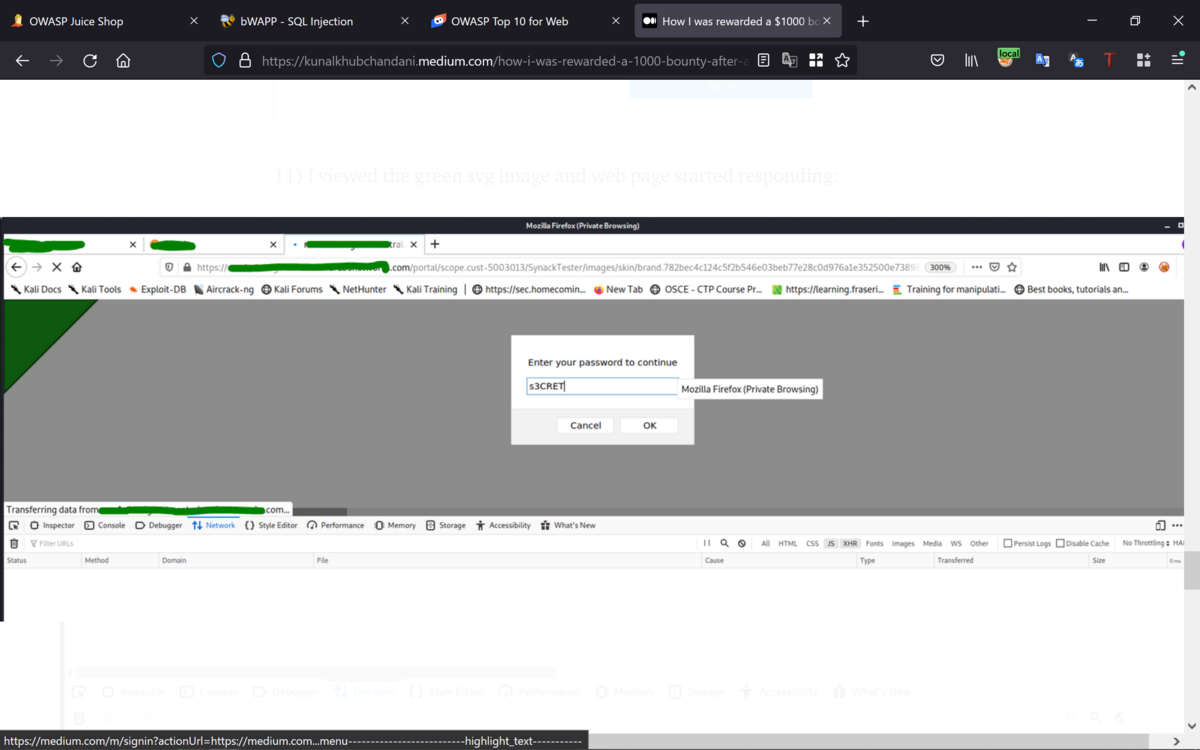This screenshot has width=1200, height=750.
Task: Open the Firefox hamburger application menu
Action: tap(1177, 61)
